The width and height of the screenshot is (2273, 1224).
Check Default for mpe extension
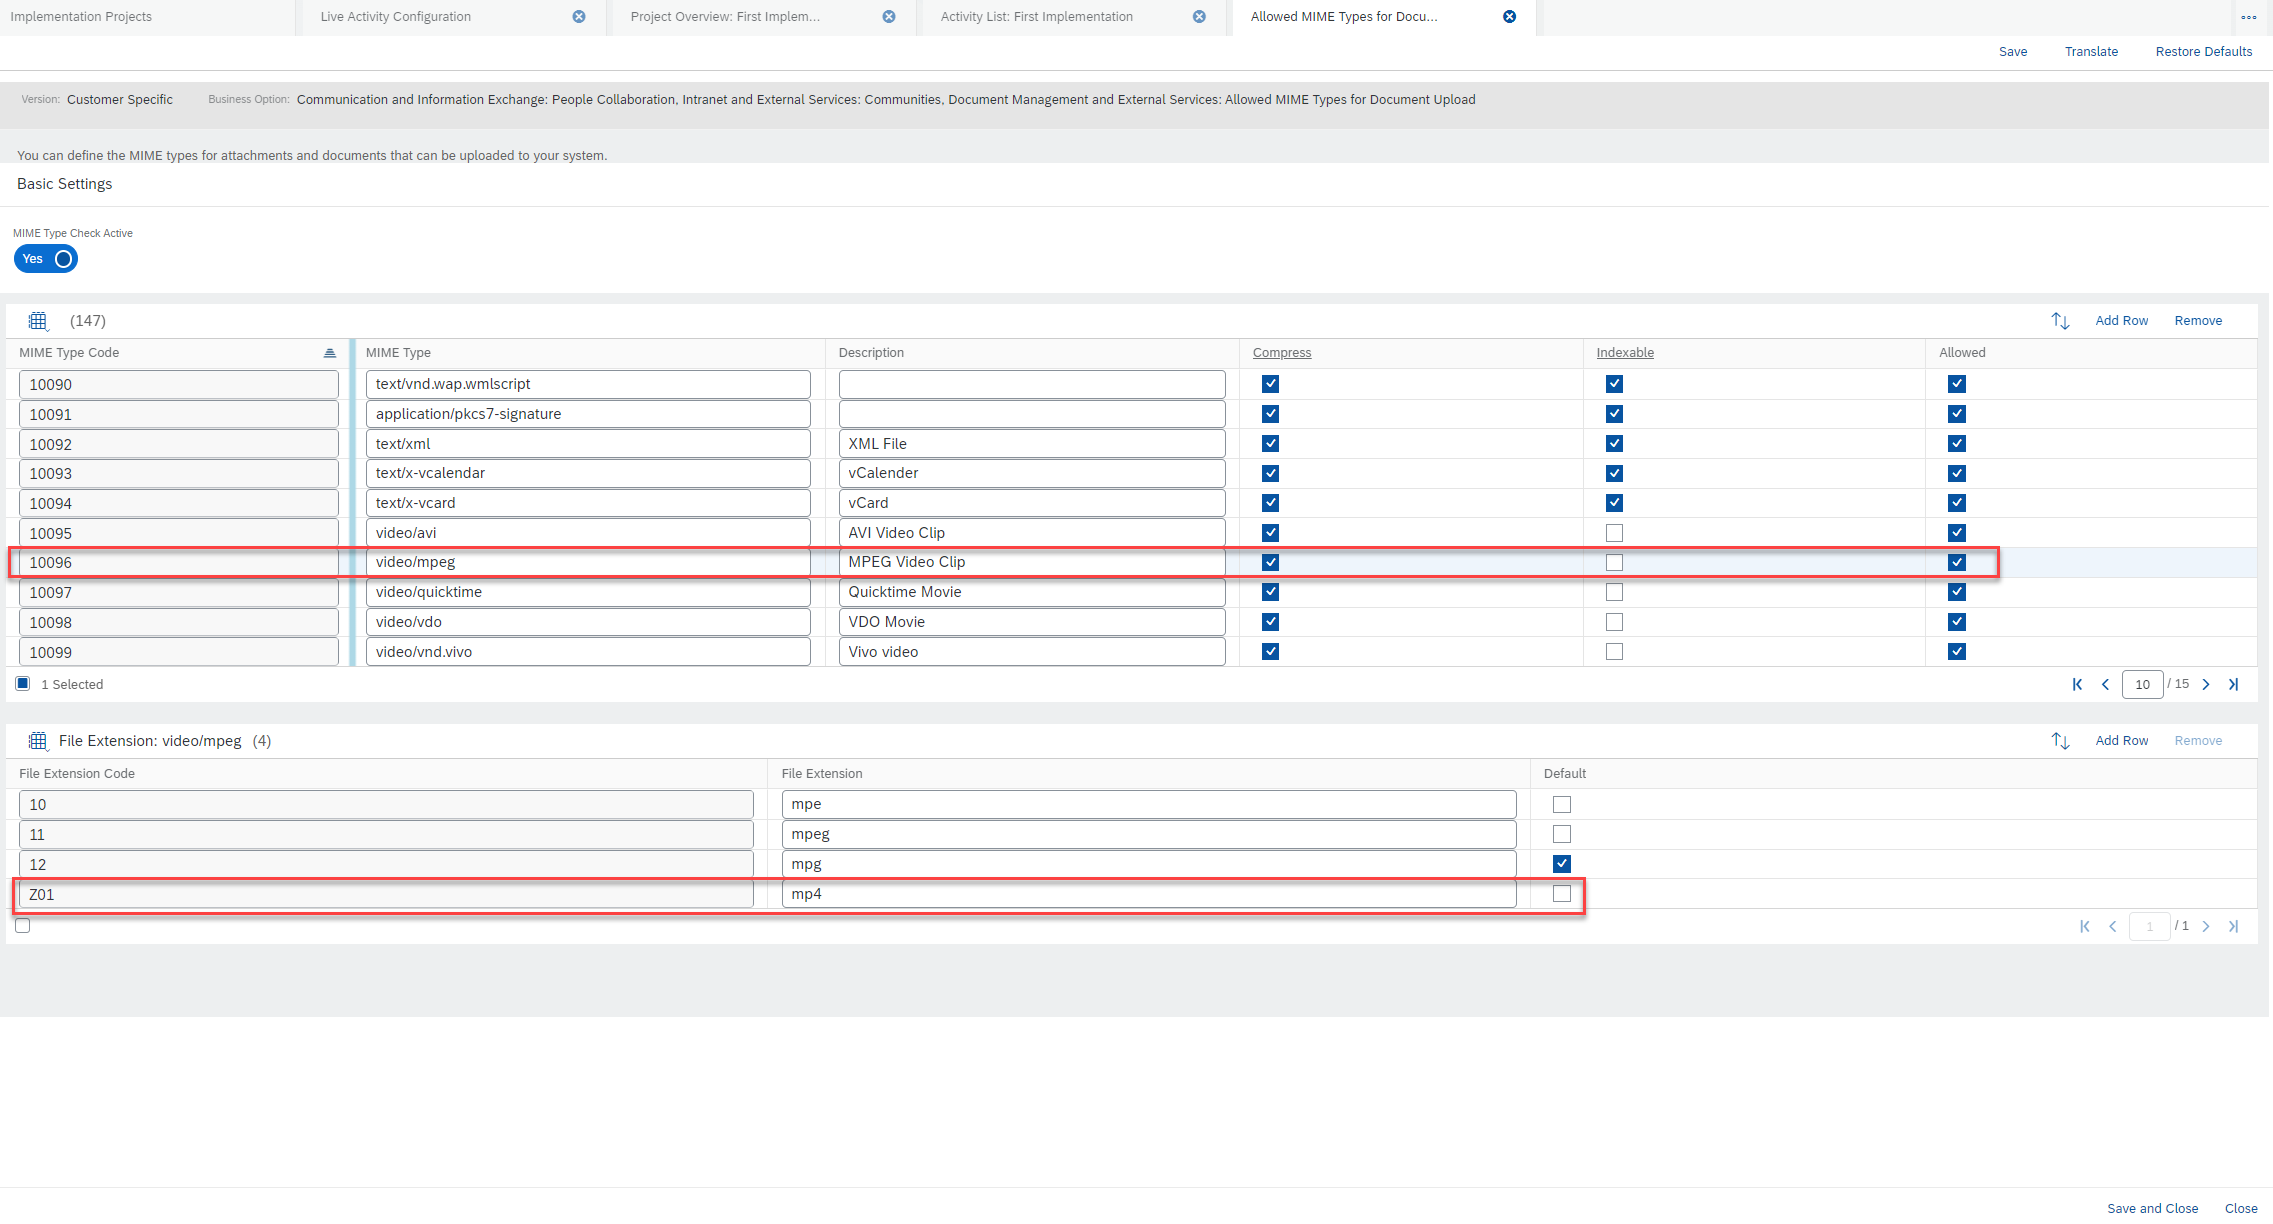(x=1562, y=805)
